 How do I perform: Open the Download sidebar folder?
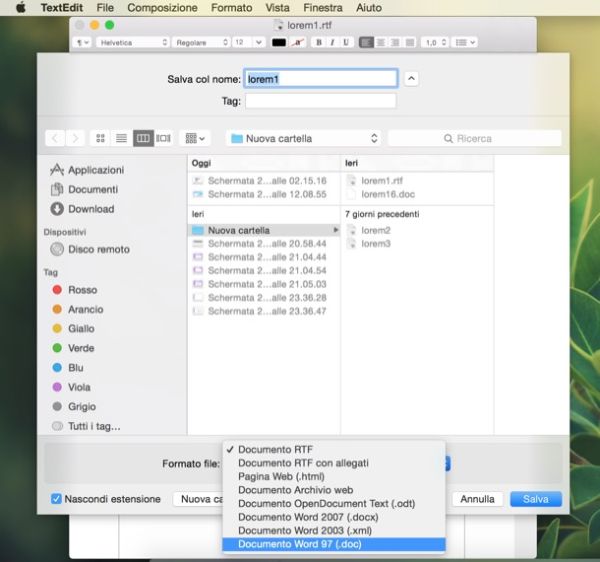click(90, 209)
